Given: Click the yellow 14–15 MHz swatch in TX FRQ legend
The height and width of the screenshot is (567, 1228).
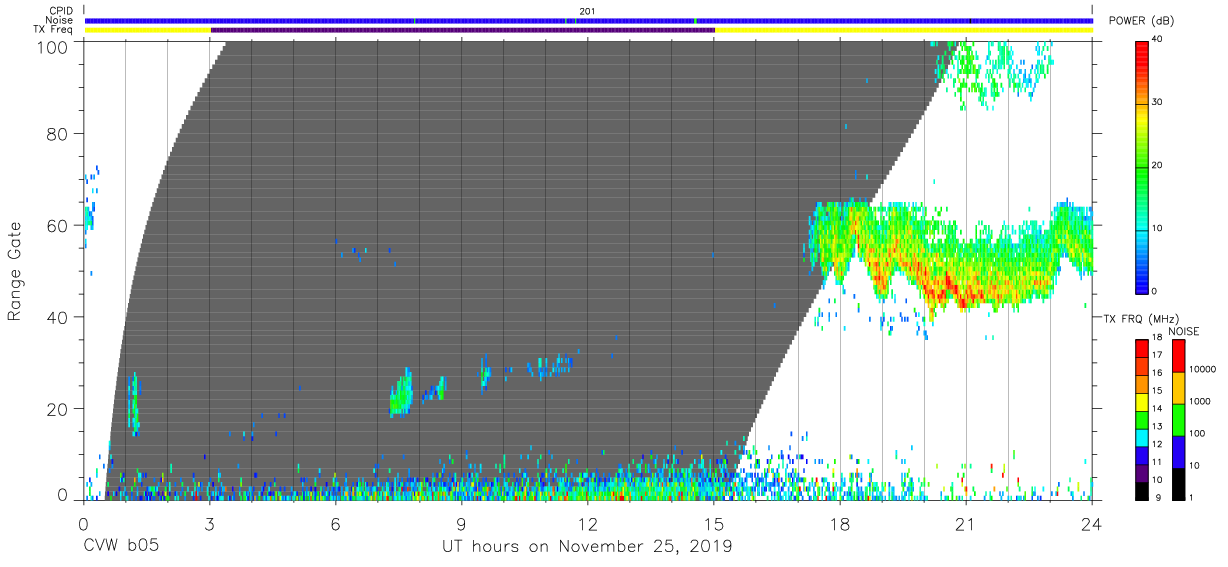Looking at the screenshot, I should pos(1142,401).
